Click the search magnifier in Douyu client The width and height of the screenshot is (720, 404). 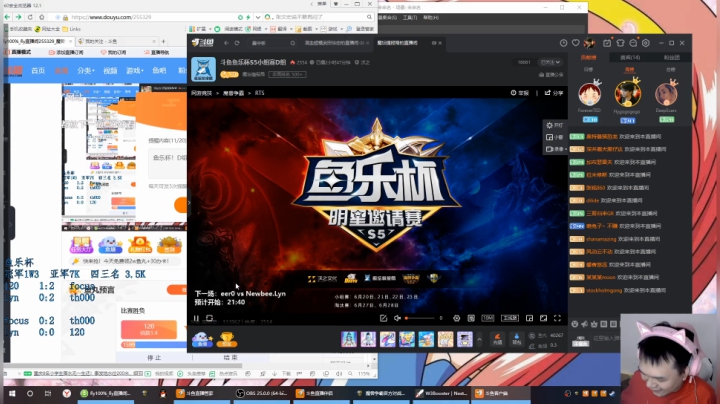coord(292,43)
